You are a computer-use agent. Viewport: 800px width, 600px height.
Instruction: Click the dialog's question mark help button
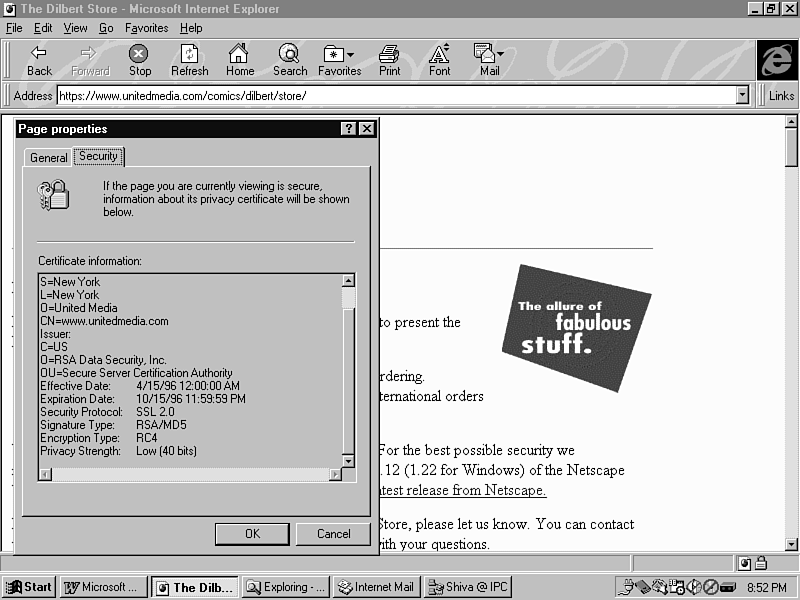point(348,129)
